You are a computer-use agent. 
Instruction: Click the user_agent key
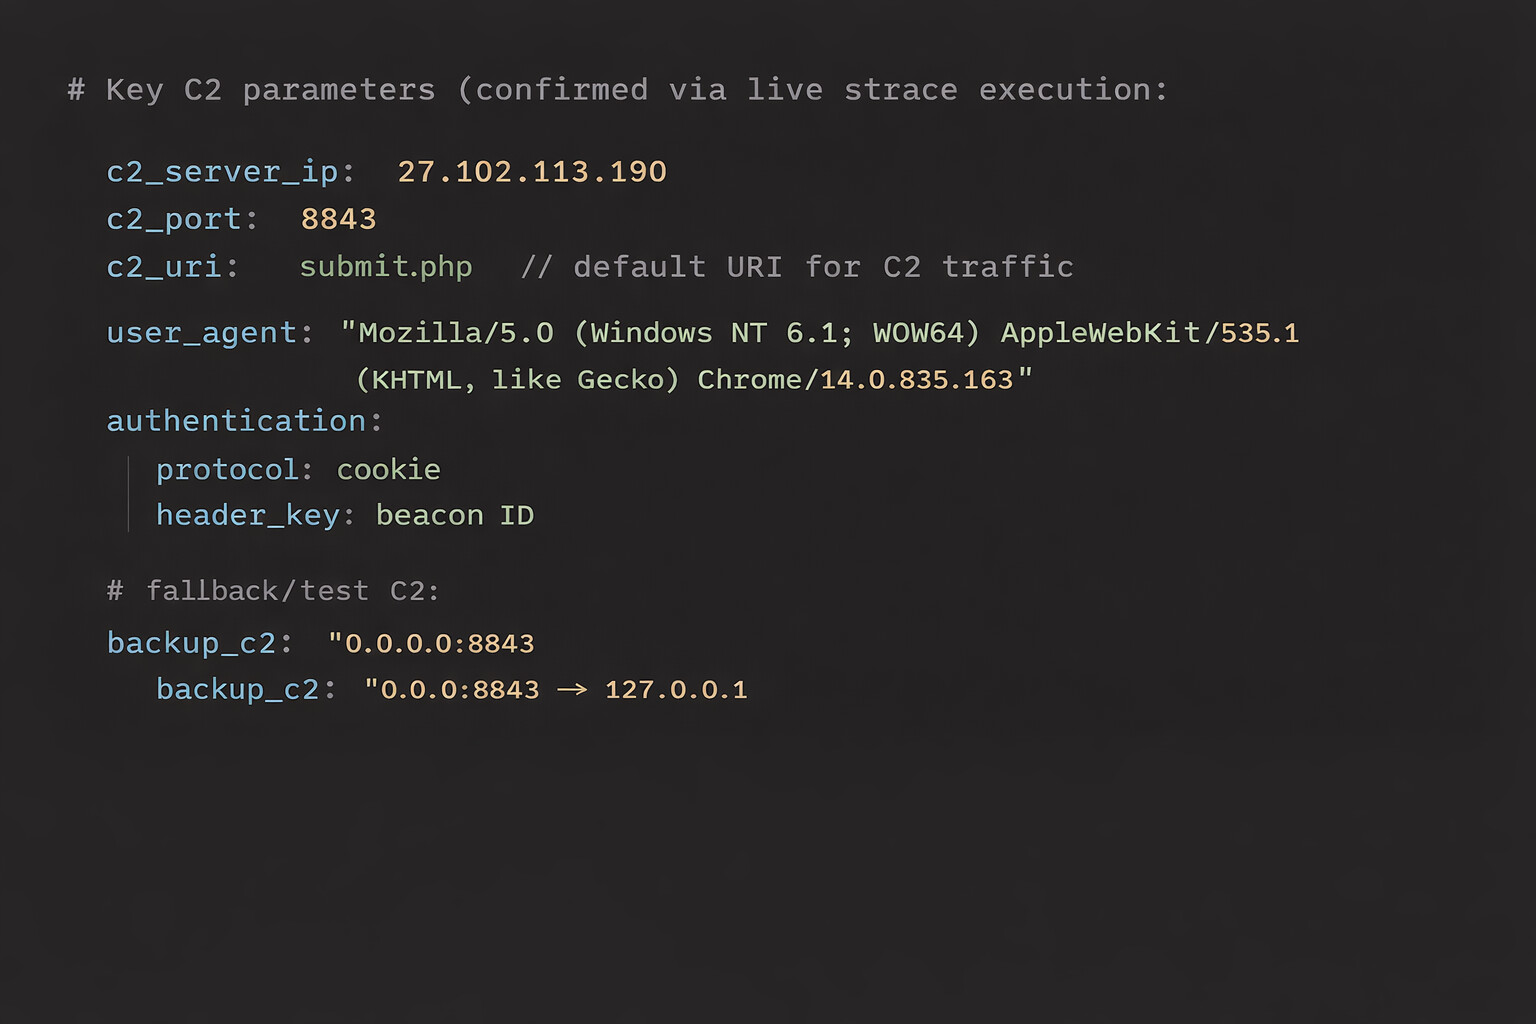(202, 333)
